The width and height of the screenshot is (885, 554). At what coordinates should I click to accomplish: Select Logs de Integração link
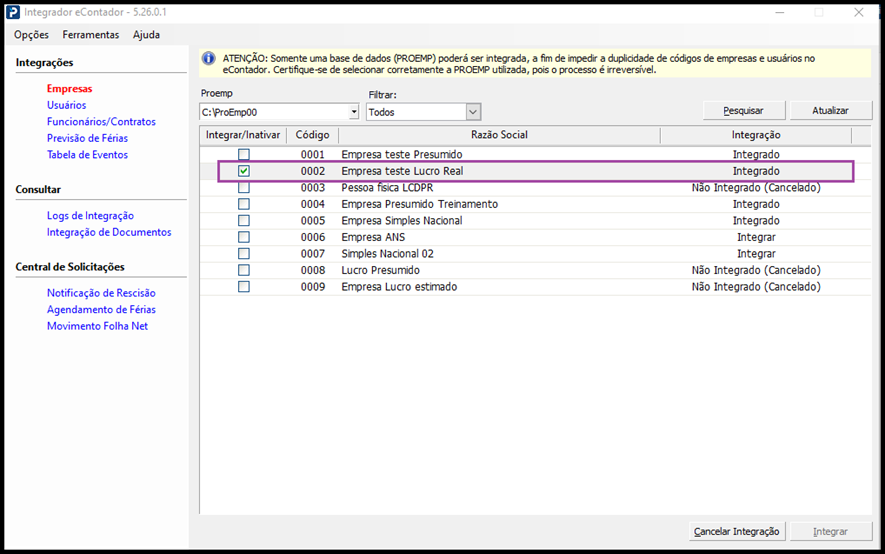[90, 216]
